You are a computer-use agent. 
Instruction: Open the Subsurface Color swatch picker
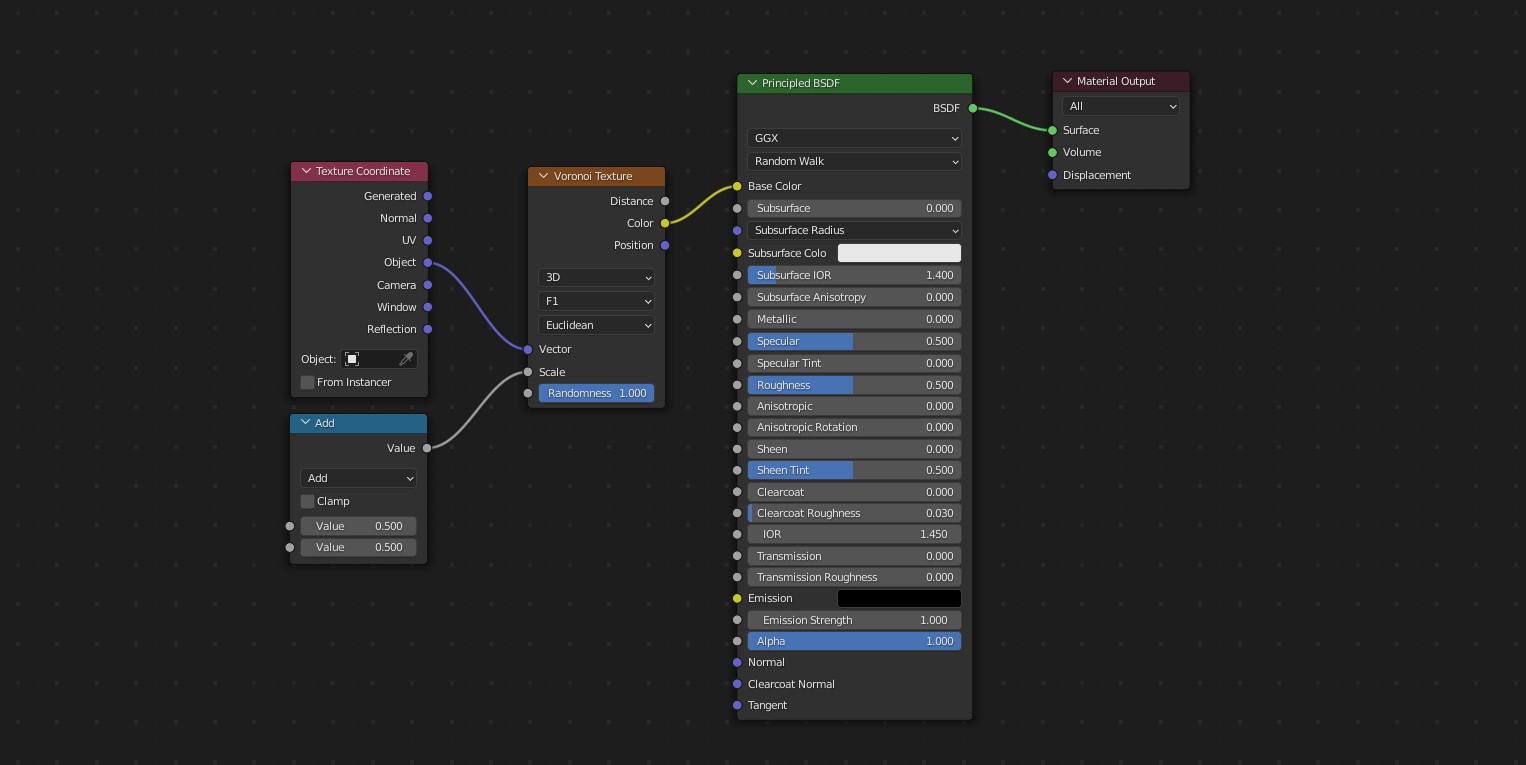[898, 253]
